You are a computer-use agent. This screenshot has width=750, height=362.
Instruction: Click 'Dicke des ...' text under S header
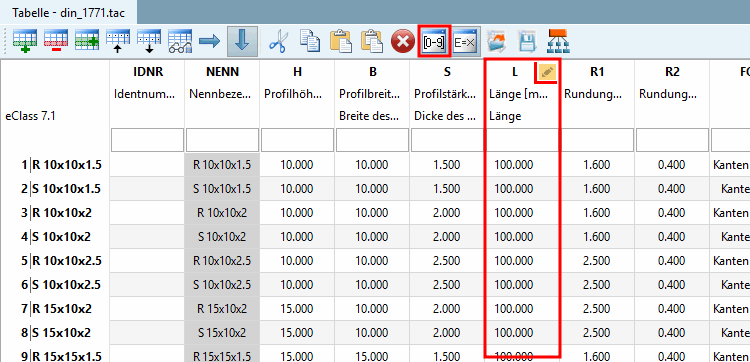pos(444,116)
